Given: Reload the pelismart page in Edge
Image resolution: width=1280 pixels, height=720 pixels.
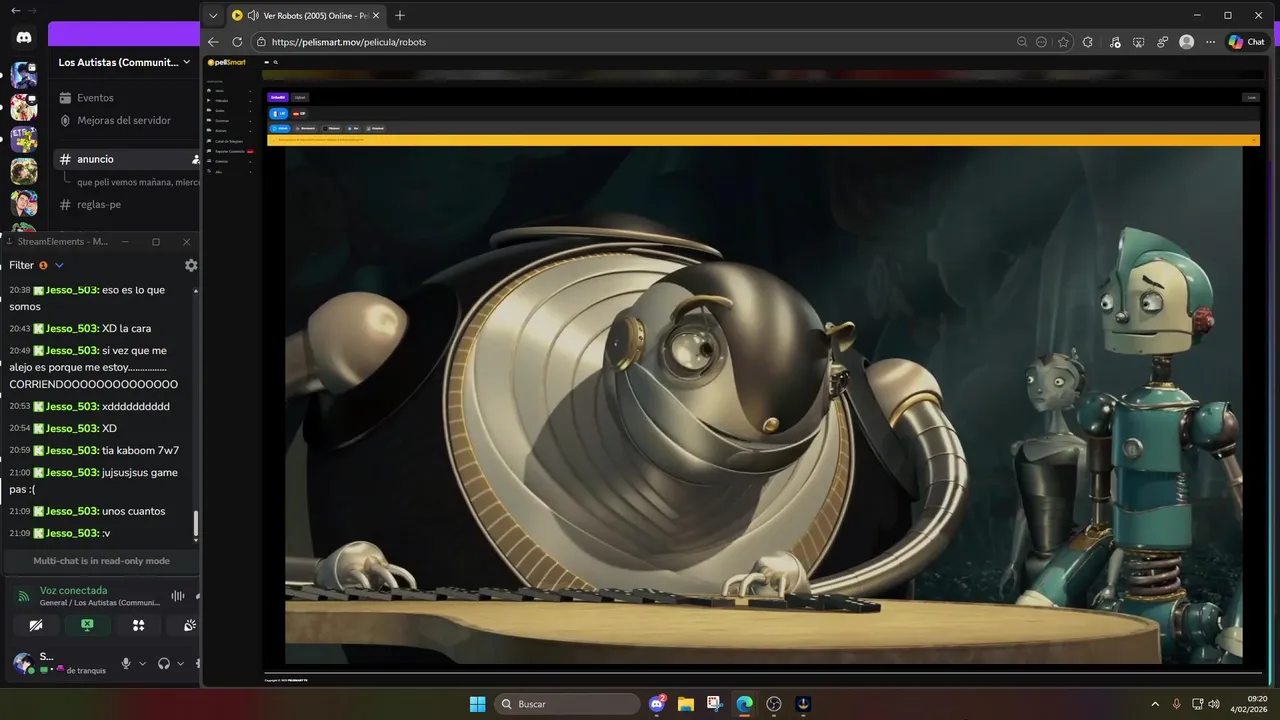Looking at the screenshot, I should click(x=237, y=42).
